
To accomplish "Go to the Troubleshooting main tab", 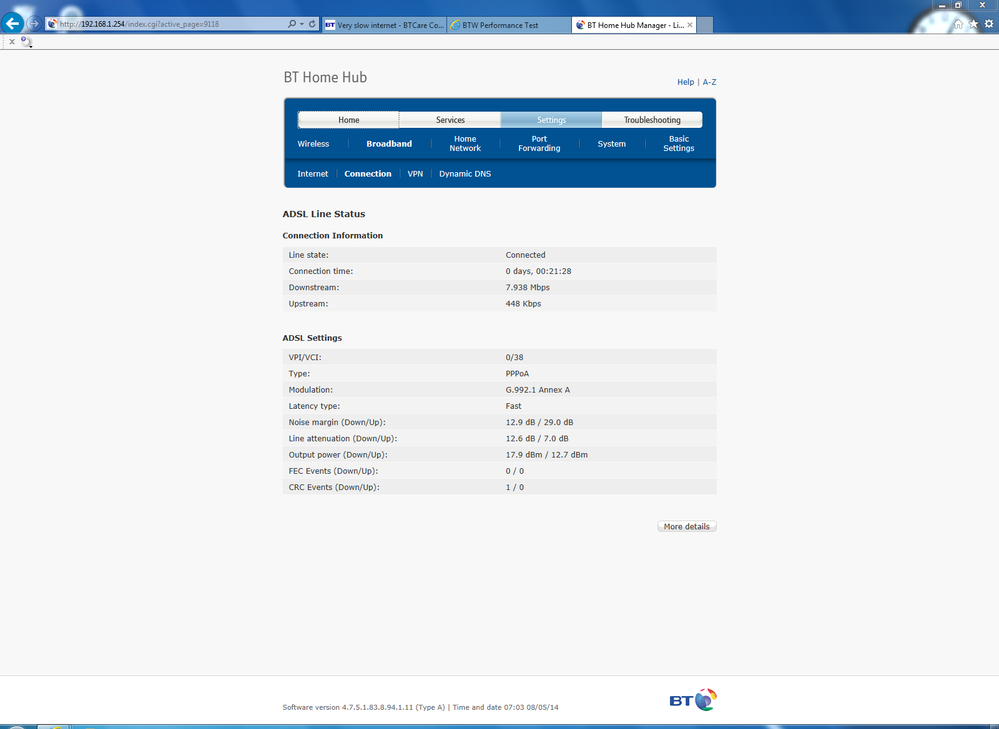I will click(x=652, y=120).
